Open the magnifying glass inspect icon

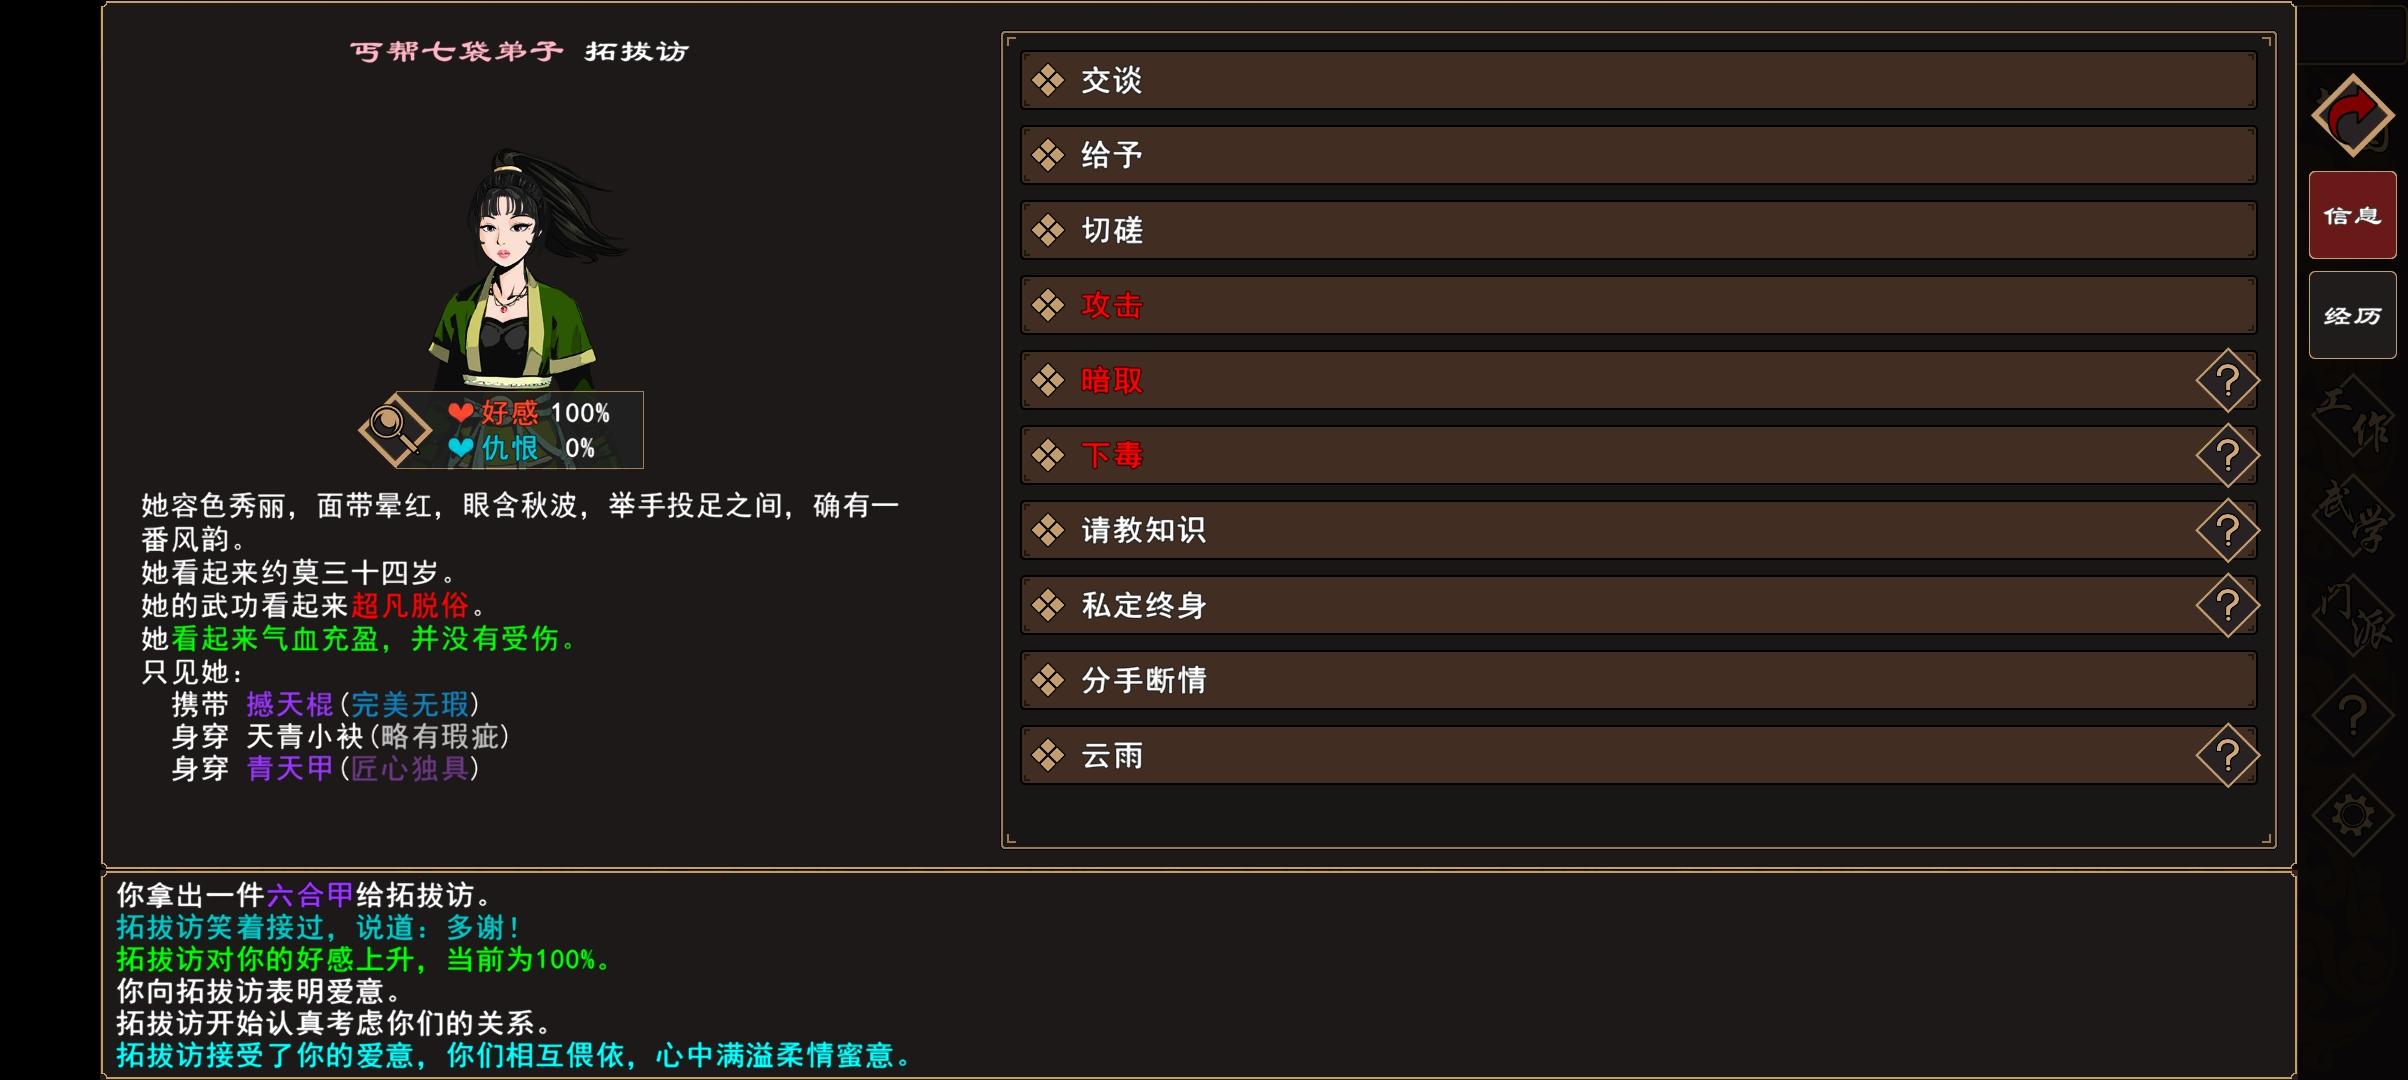coord(394,430)
